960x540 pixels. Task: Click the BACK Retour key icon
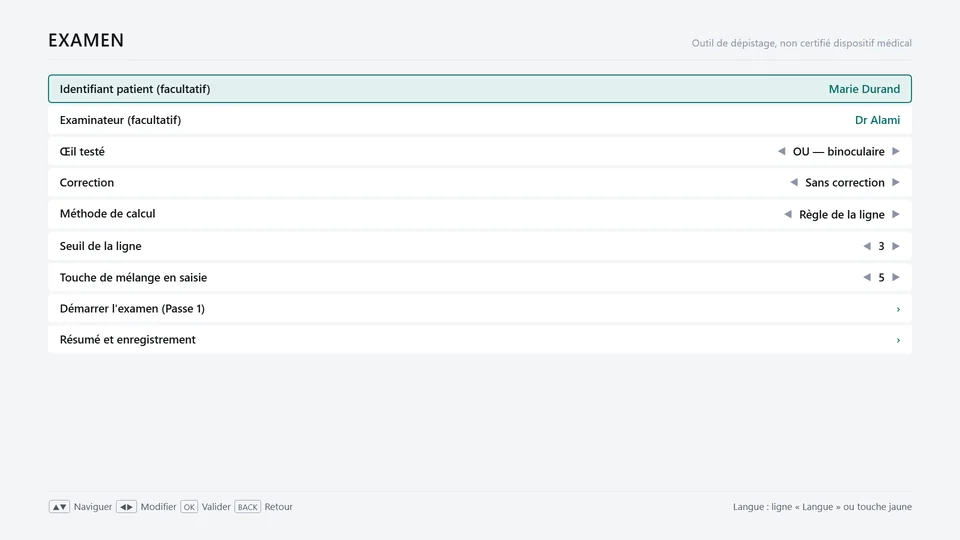(x=247, y=507)
